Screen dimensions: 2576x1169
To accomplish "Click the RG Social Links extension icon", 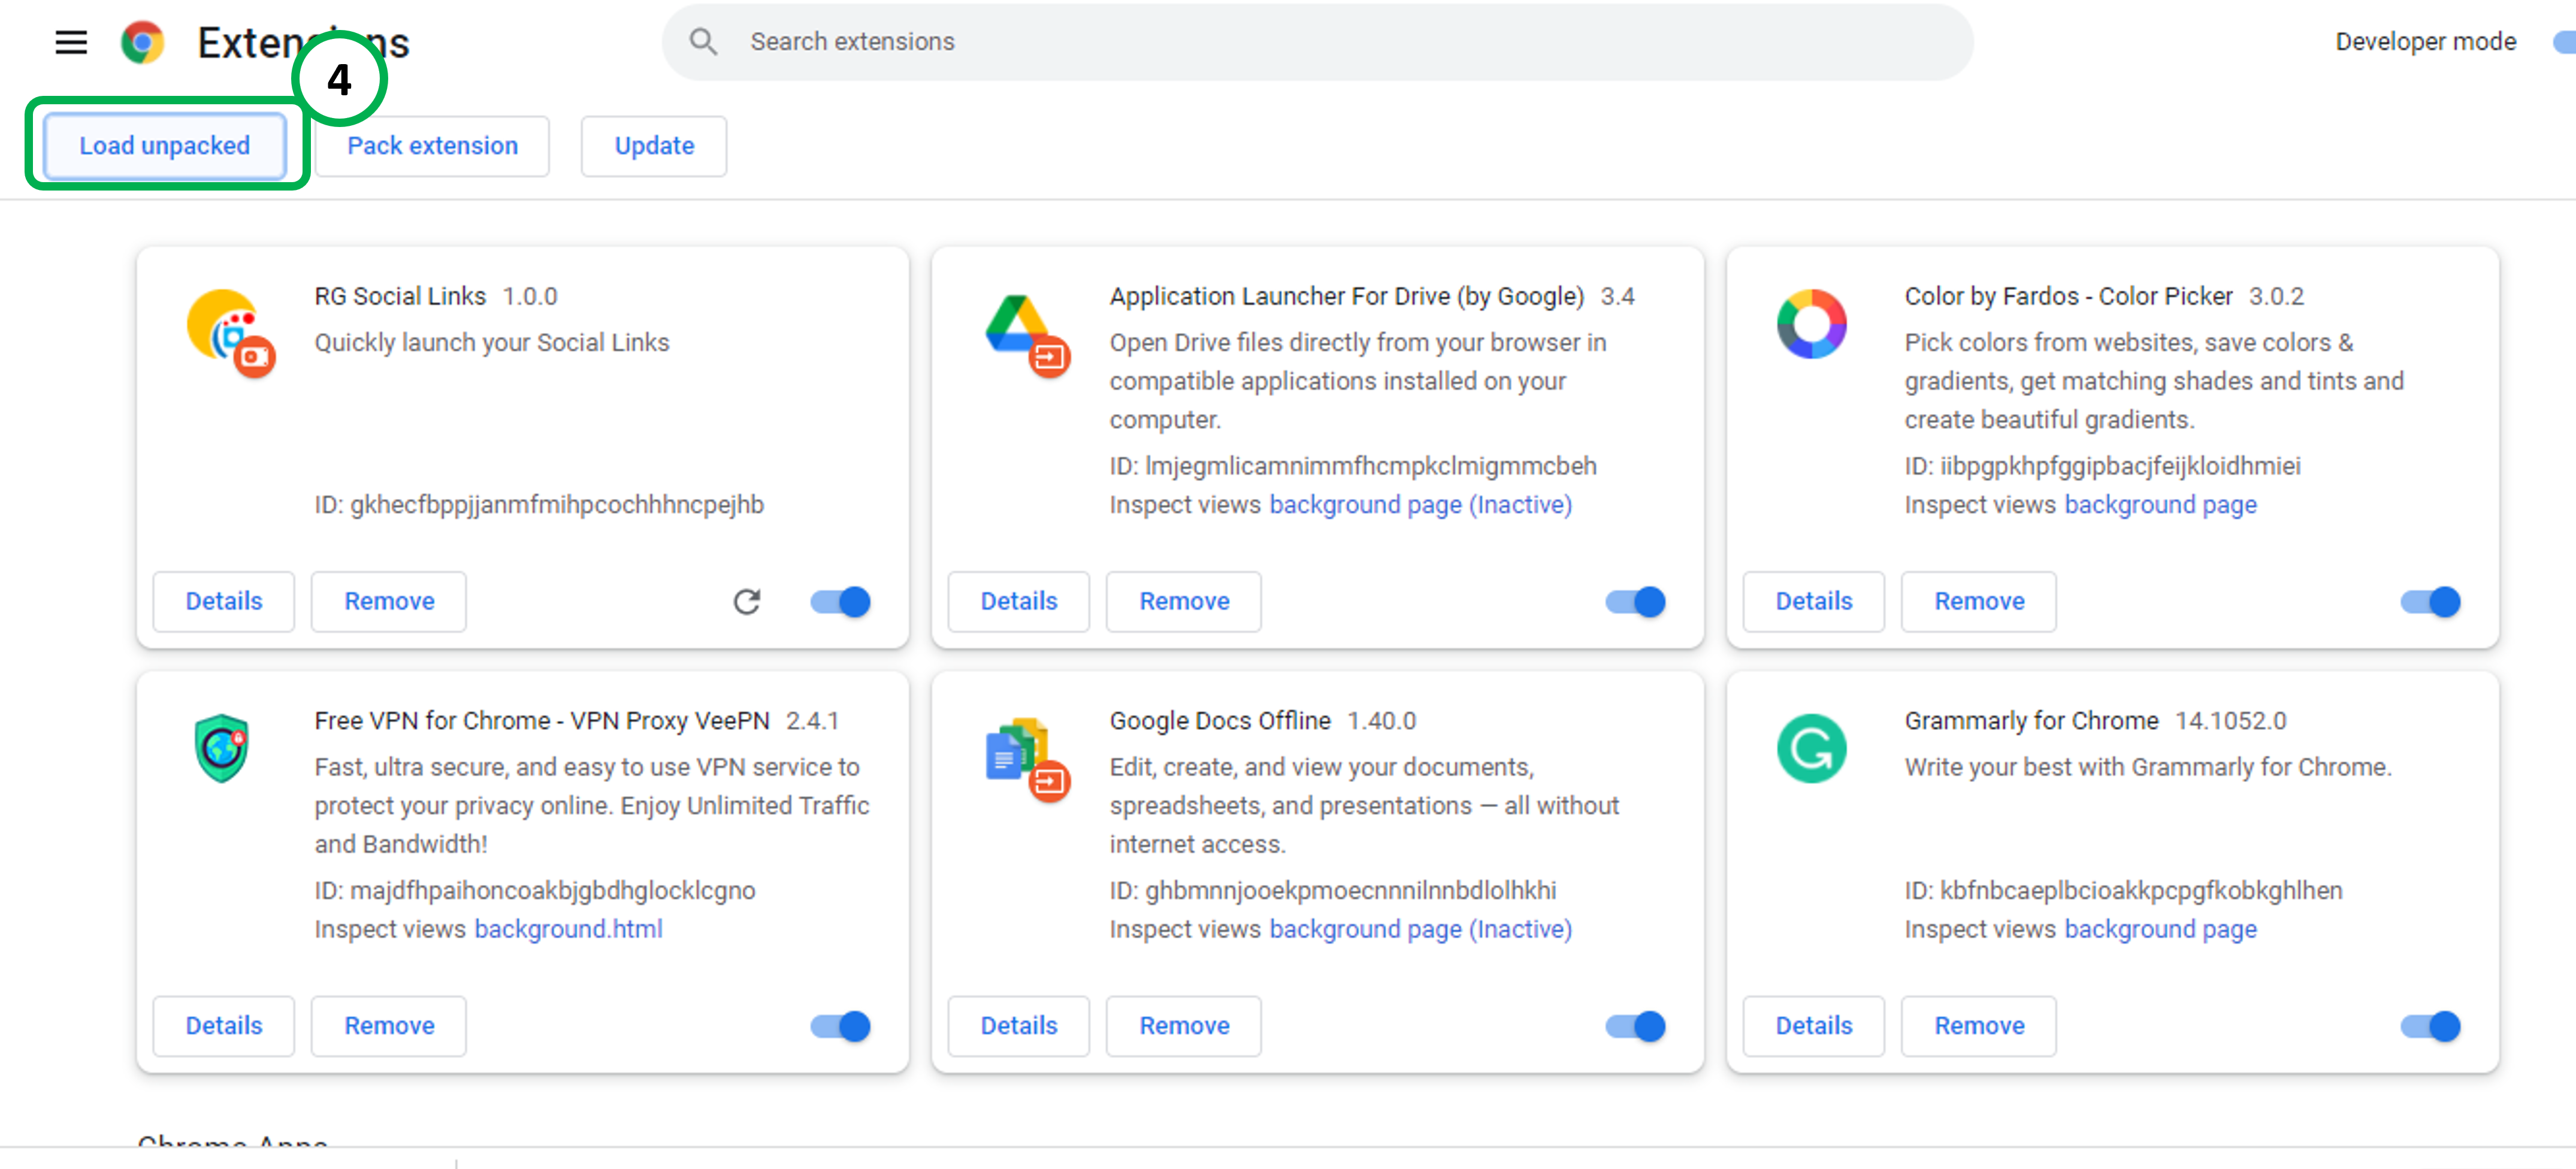I will [230, 332].
